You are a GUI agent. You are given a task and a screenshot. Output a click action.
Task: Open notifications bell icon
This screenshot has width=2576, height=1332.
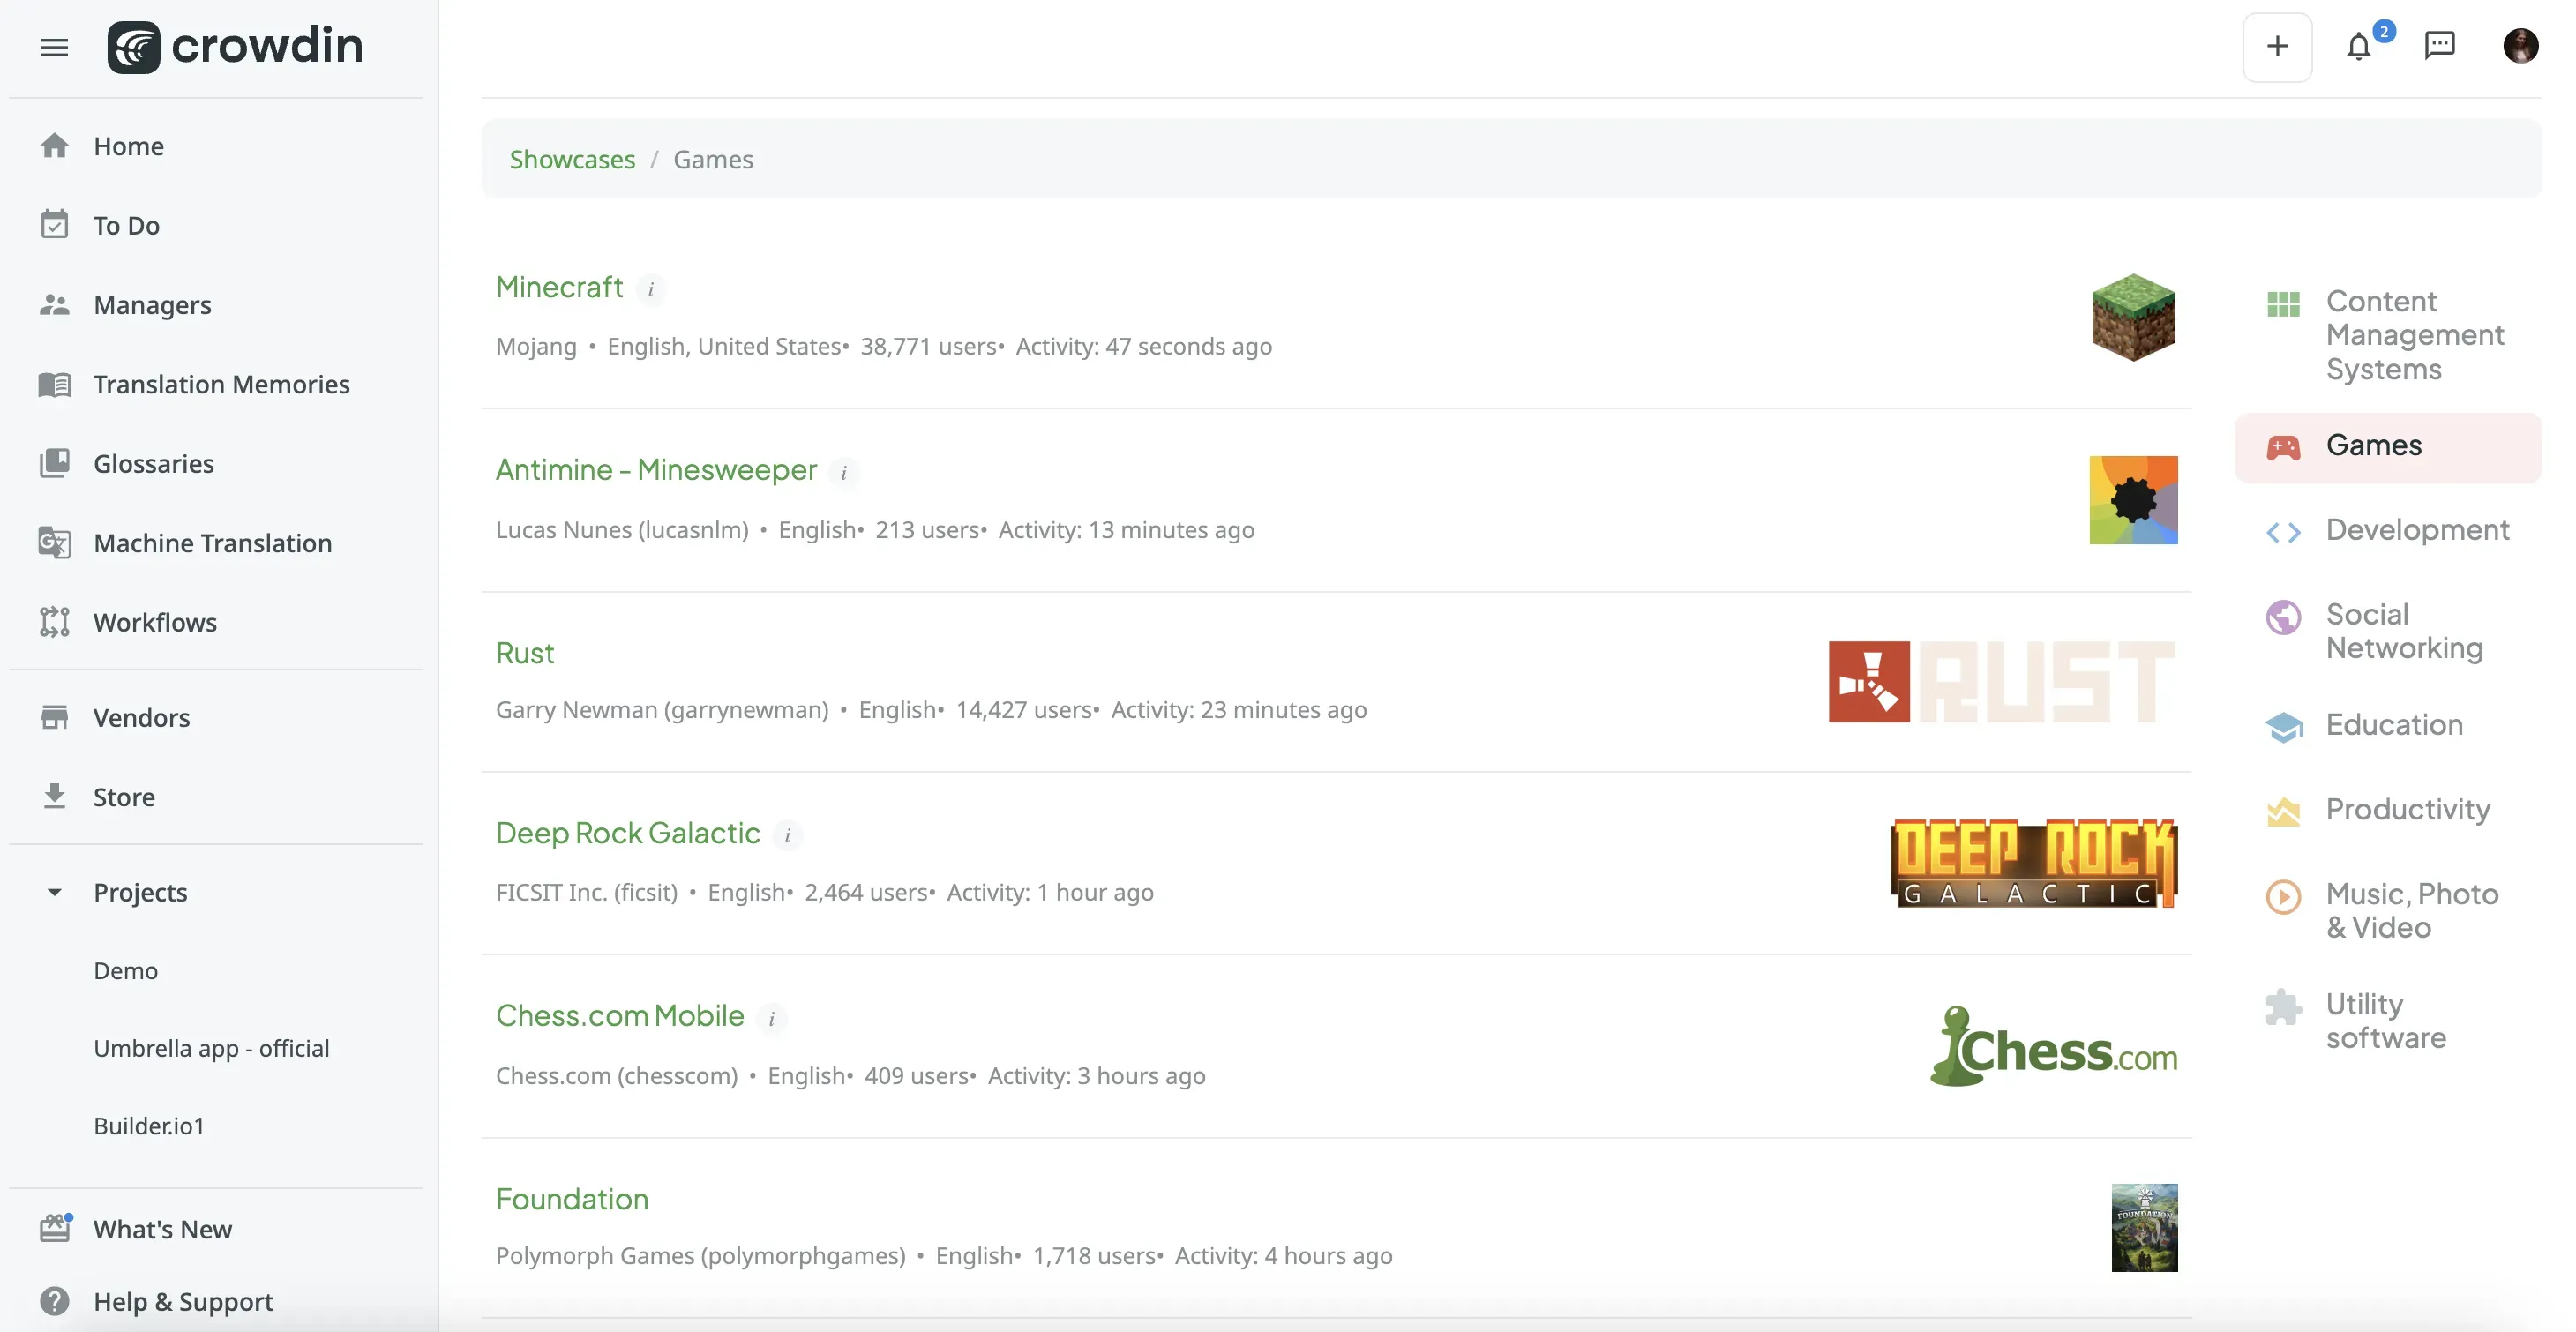(x=2358, y=47)
